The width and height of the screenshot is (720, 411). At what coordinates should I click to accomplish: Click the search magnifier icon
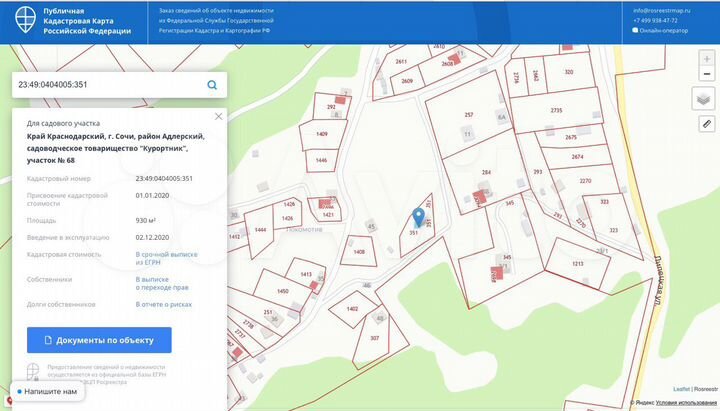click(x=212, y=85)
